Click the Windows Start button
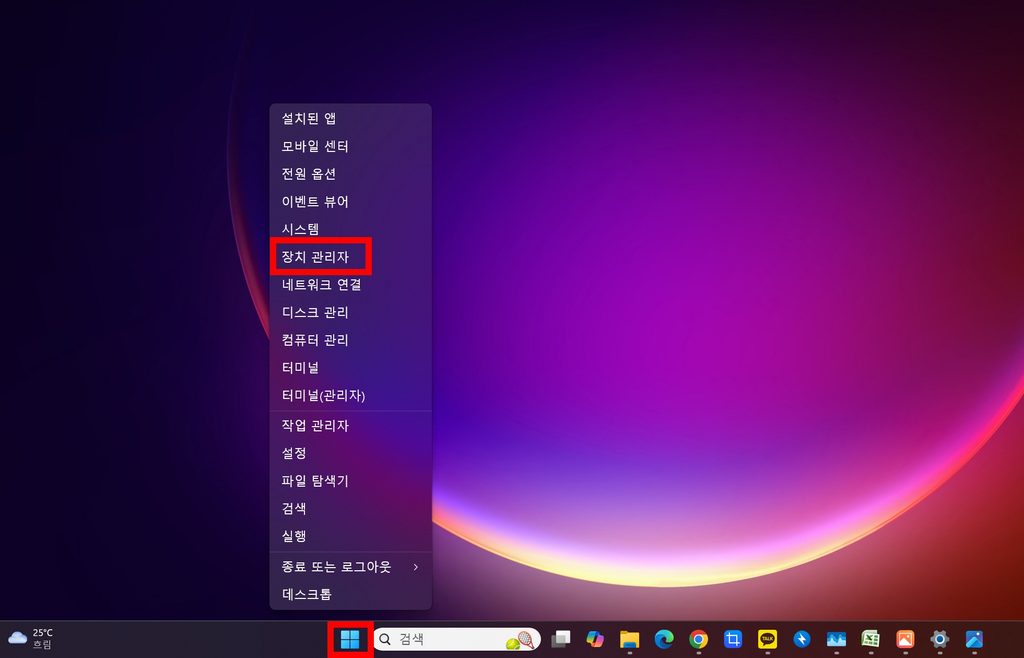The image size is (1024, 658). (x=350, y=639)
